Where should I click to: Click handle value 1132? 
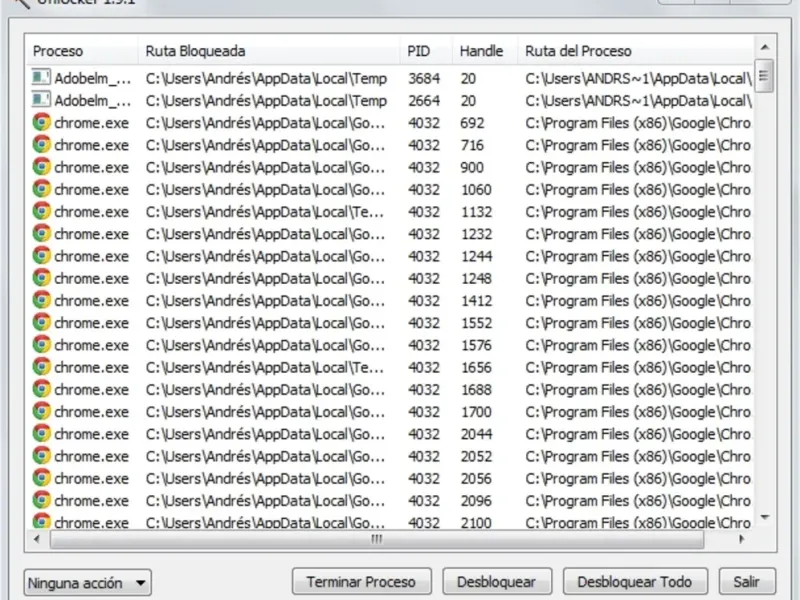[477, 212]
